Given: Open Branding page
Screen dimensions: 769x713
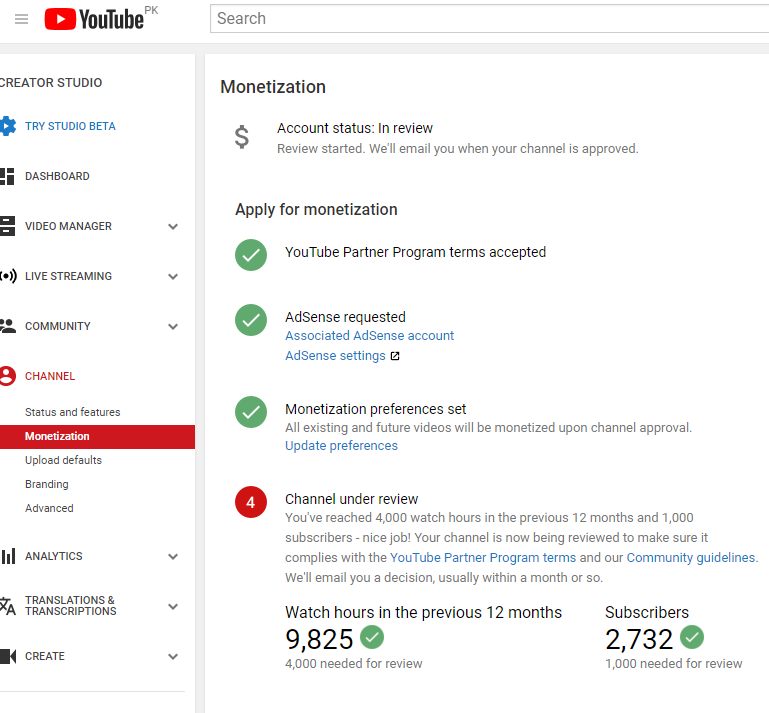Looking at the screenshot, I should point(47,484).
